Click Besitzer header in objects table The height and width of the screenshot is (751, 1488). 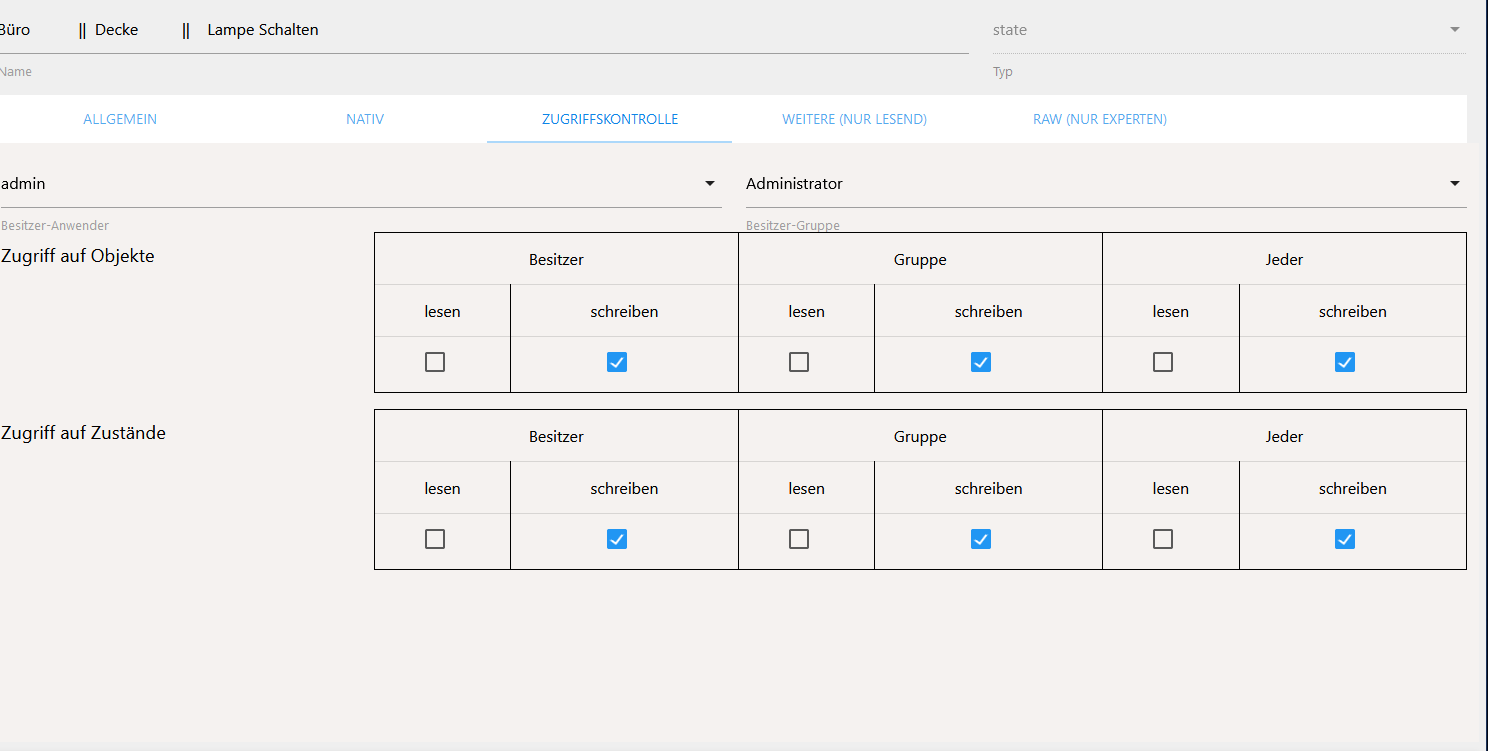coord(556,260)
